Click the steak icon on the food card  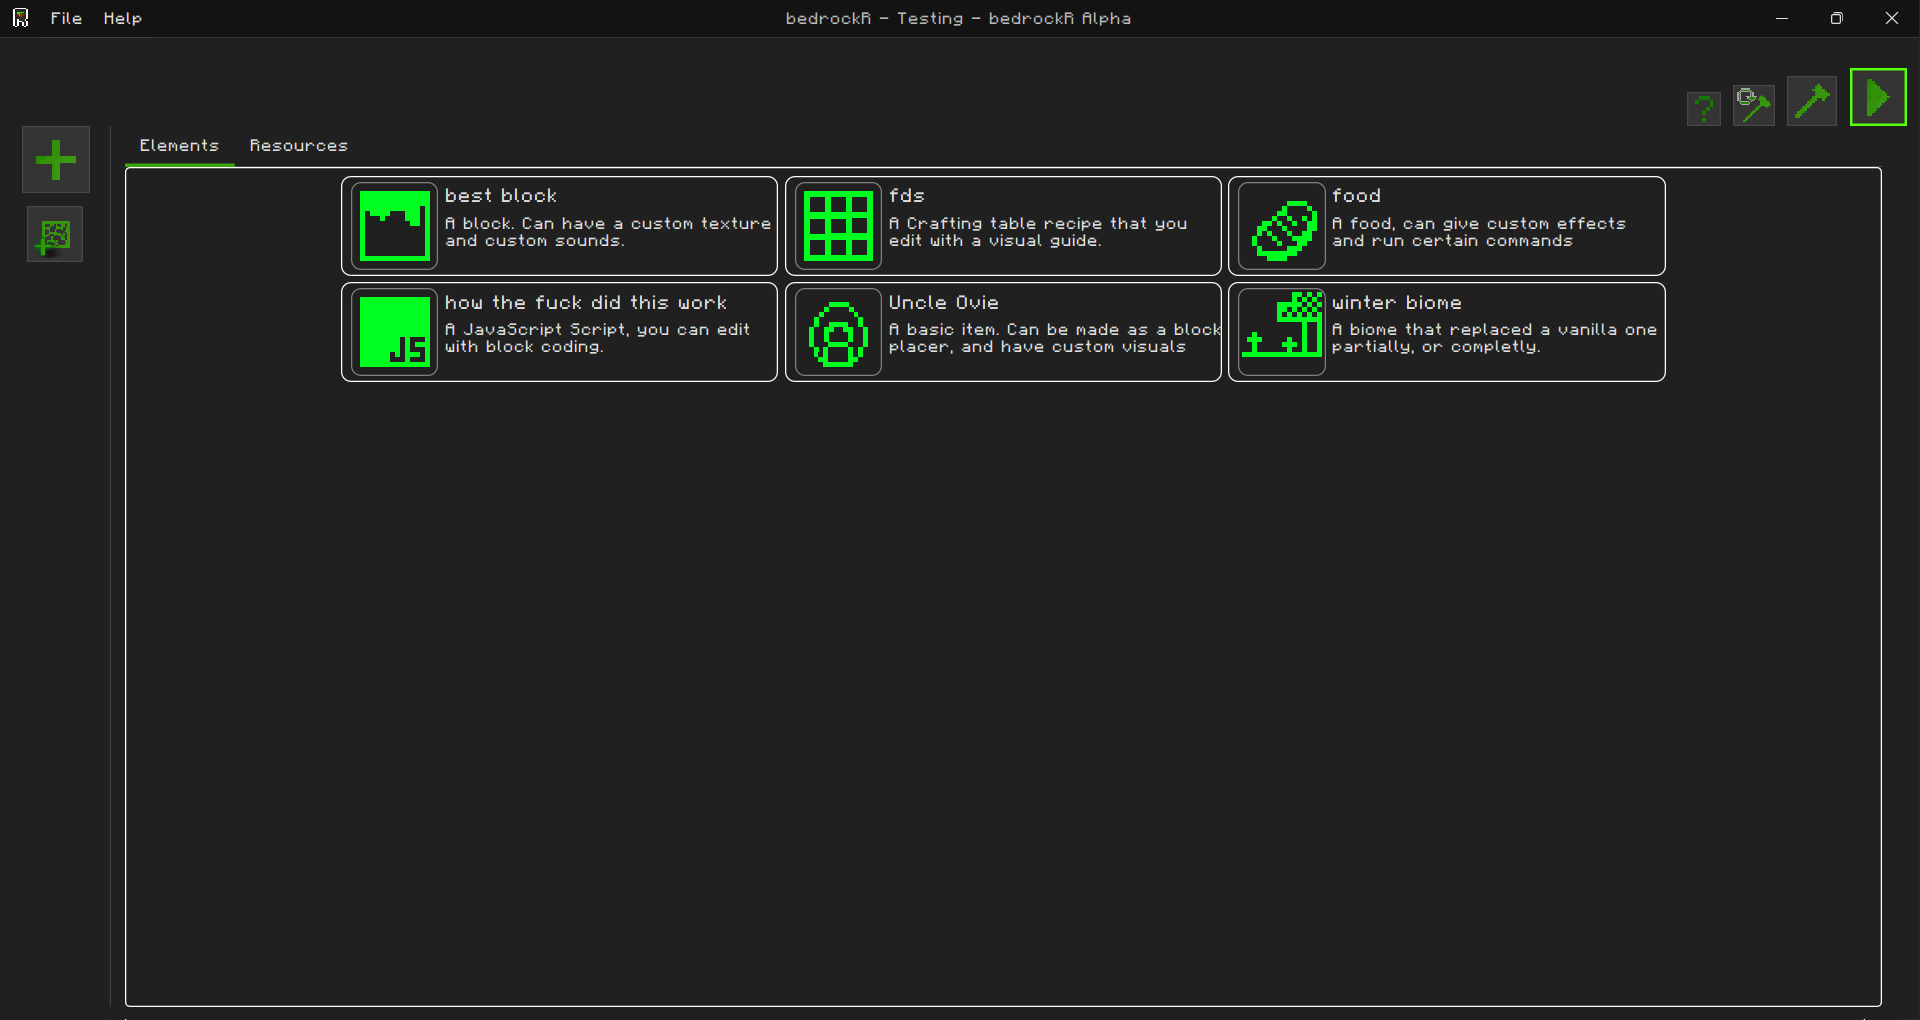pos(1281,226)
